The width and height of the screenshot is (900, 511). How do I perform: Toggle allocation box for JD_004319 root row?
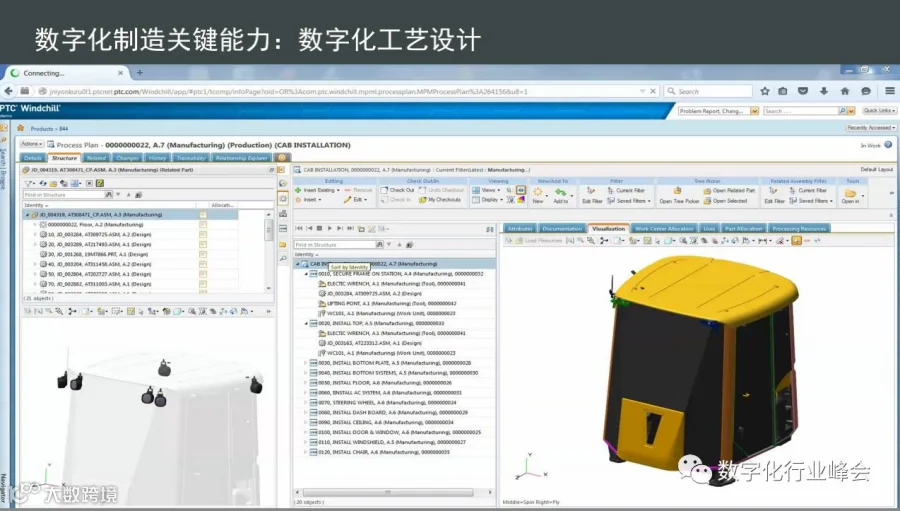point(203,215)
